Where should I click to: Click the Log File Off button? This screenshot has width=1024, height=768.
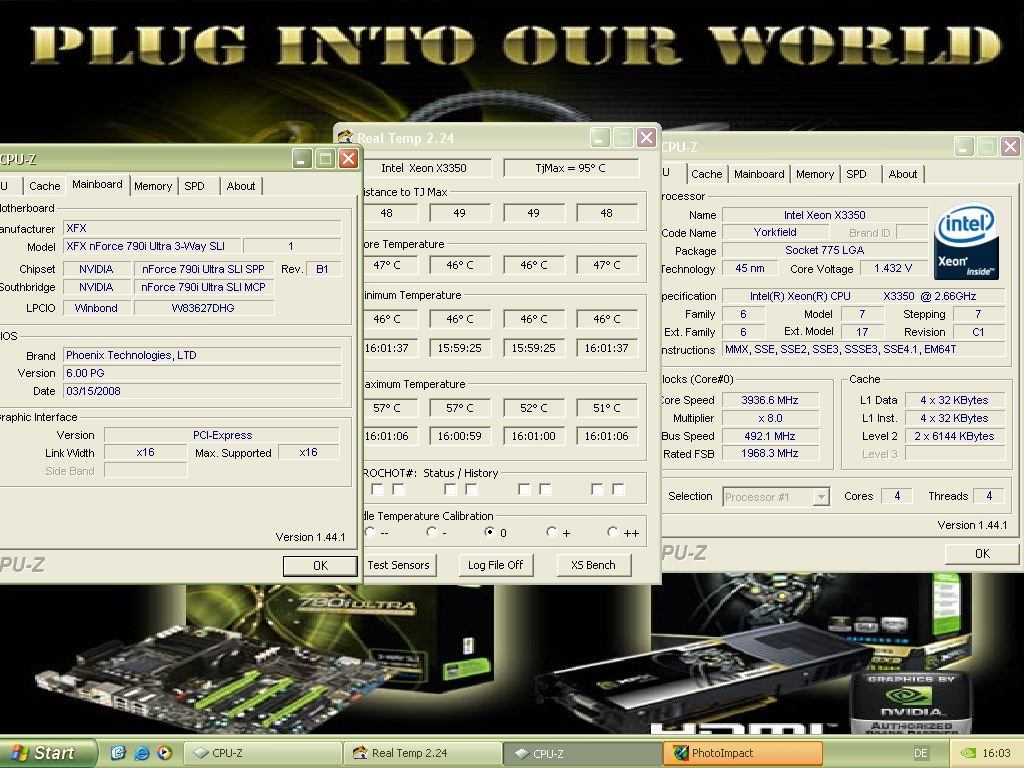pos(496,565)
